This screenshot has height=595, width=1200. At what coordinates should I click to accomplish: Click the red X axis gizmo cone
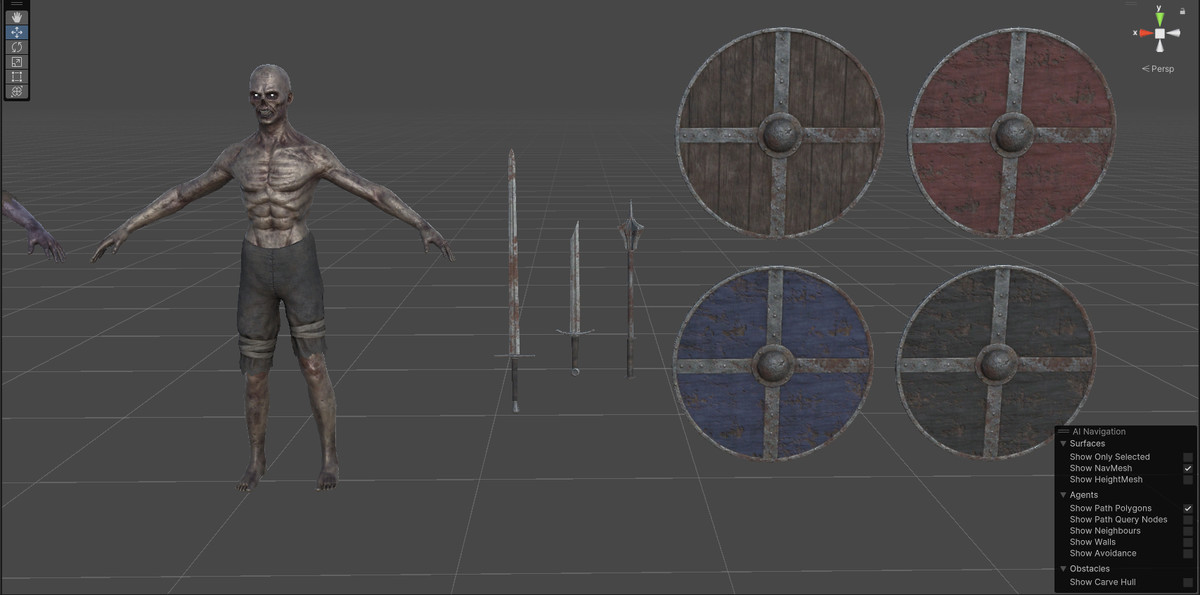pos(1144,33)
